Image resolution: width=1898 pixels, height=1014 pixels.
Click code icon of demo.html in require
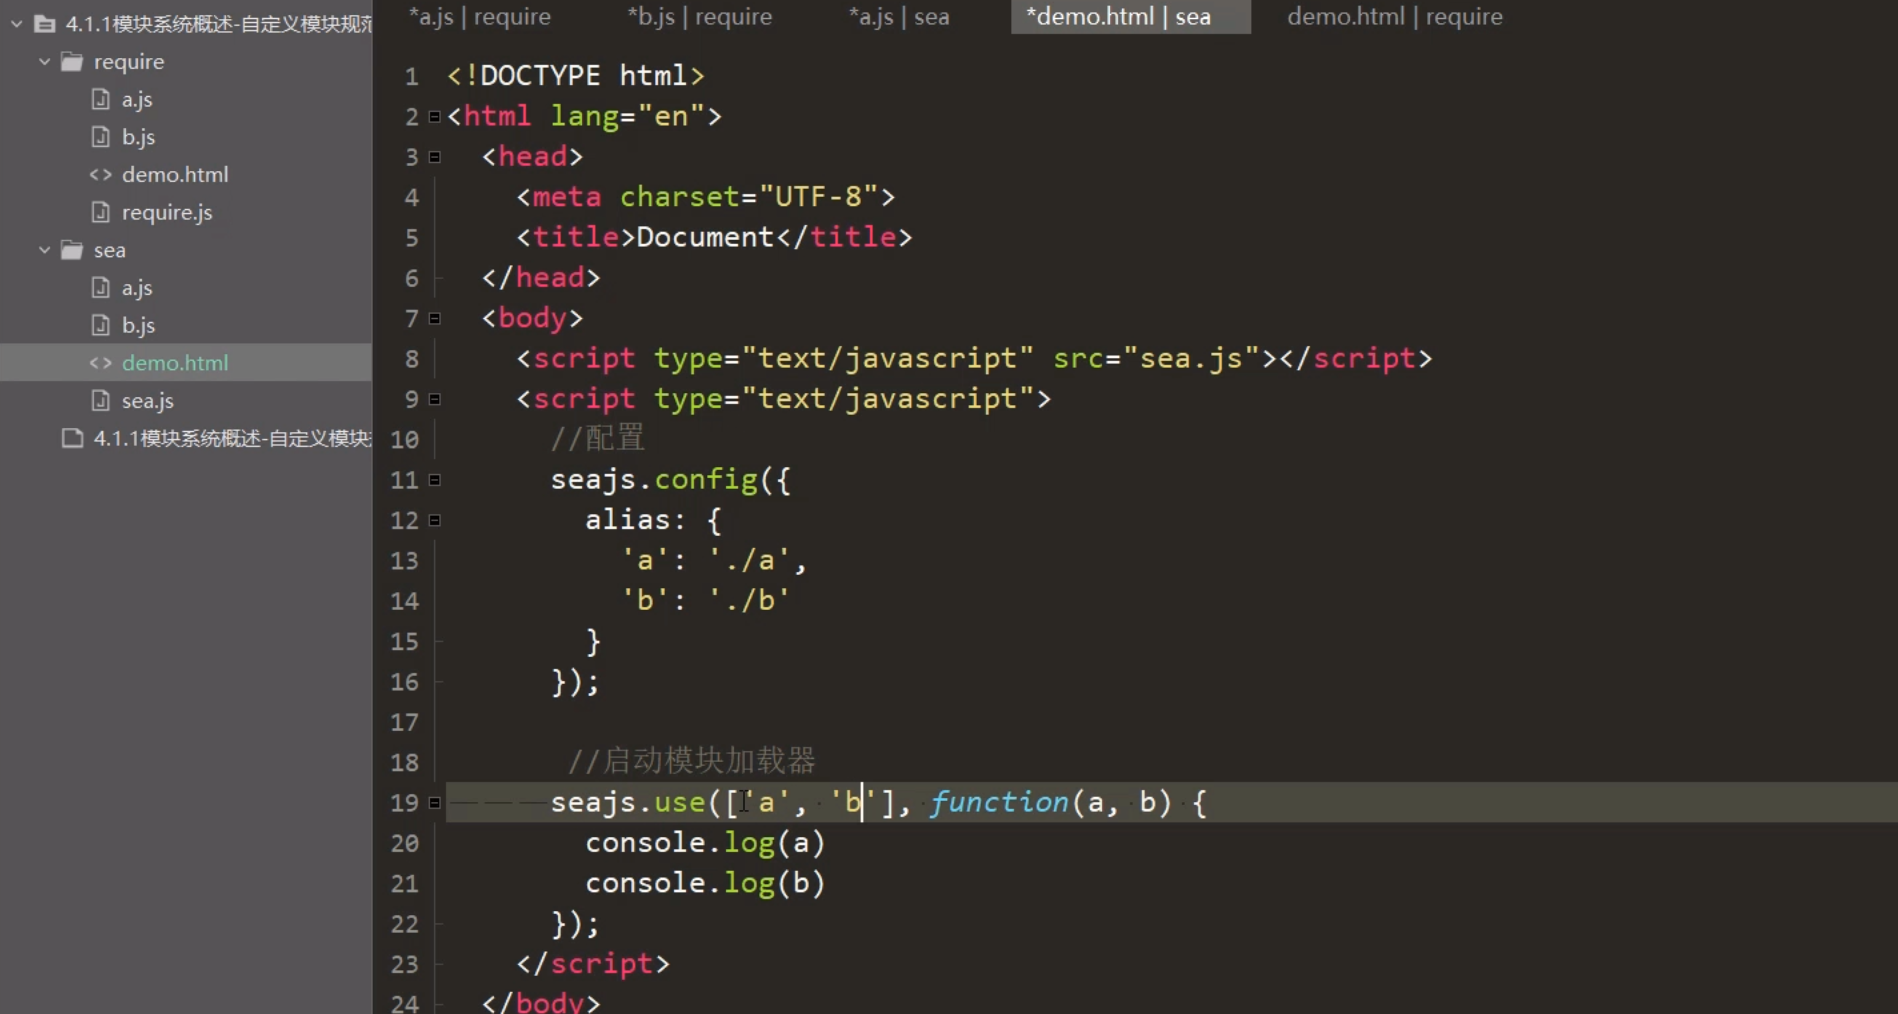[x=100, y=175]
